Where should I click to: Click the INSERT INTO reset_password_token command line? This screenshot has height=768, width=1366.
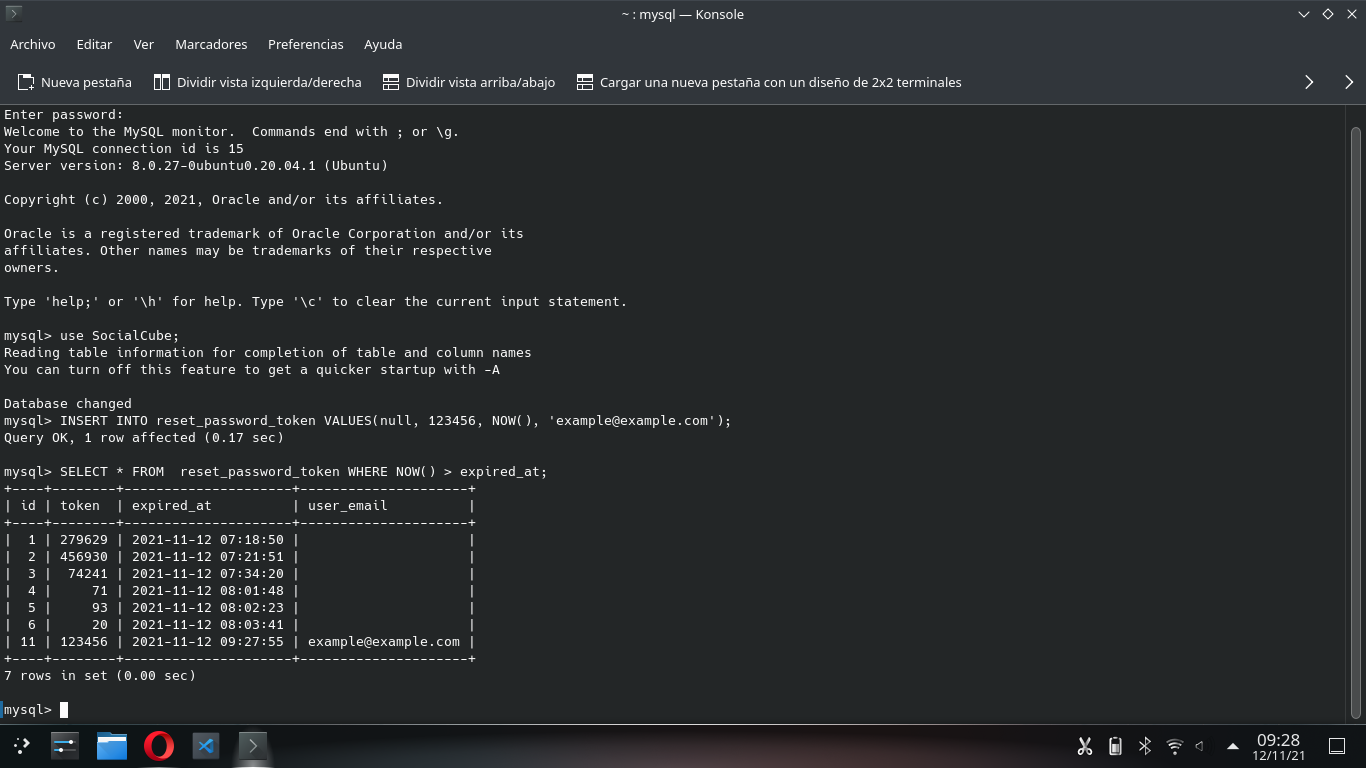click(368, 420)
